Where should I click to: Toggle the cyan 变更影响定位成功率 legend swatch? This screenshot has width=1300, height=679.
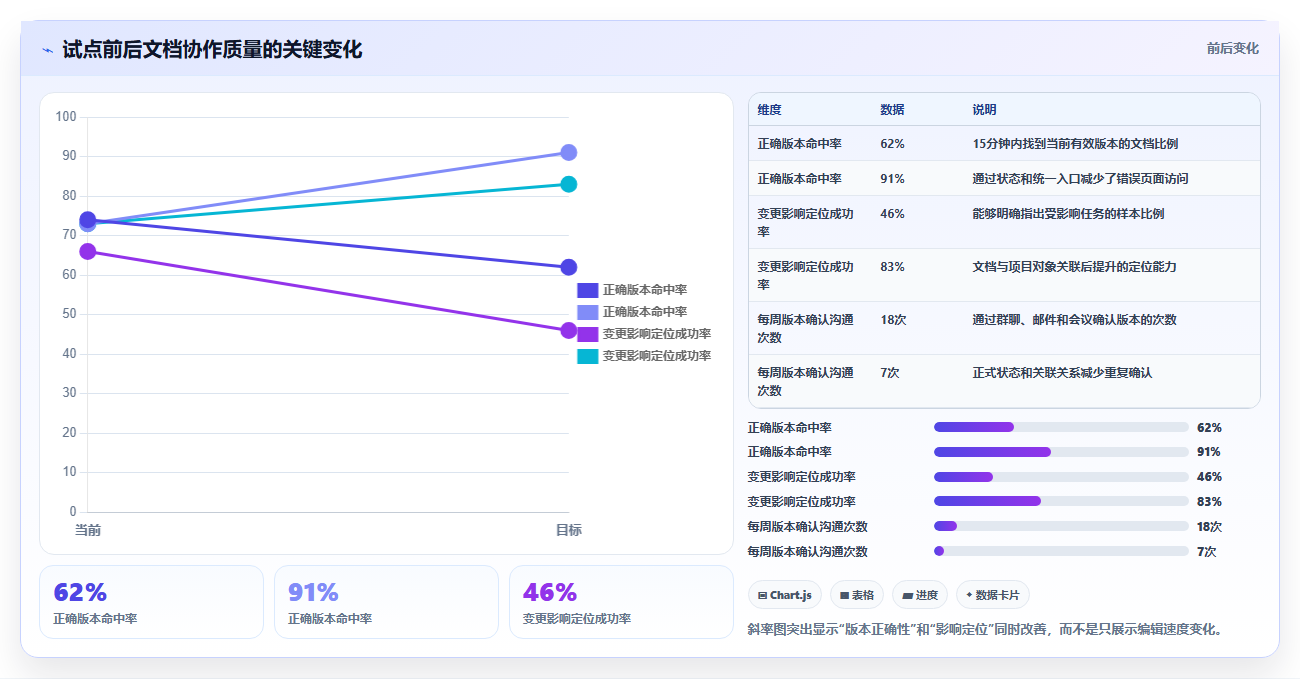[588, 356]
